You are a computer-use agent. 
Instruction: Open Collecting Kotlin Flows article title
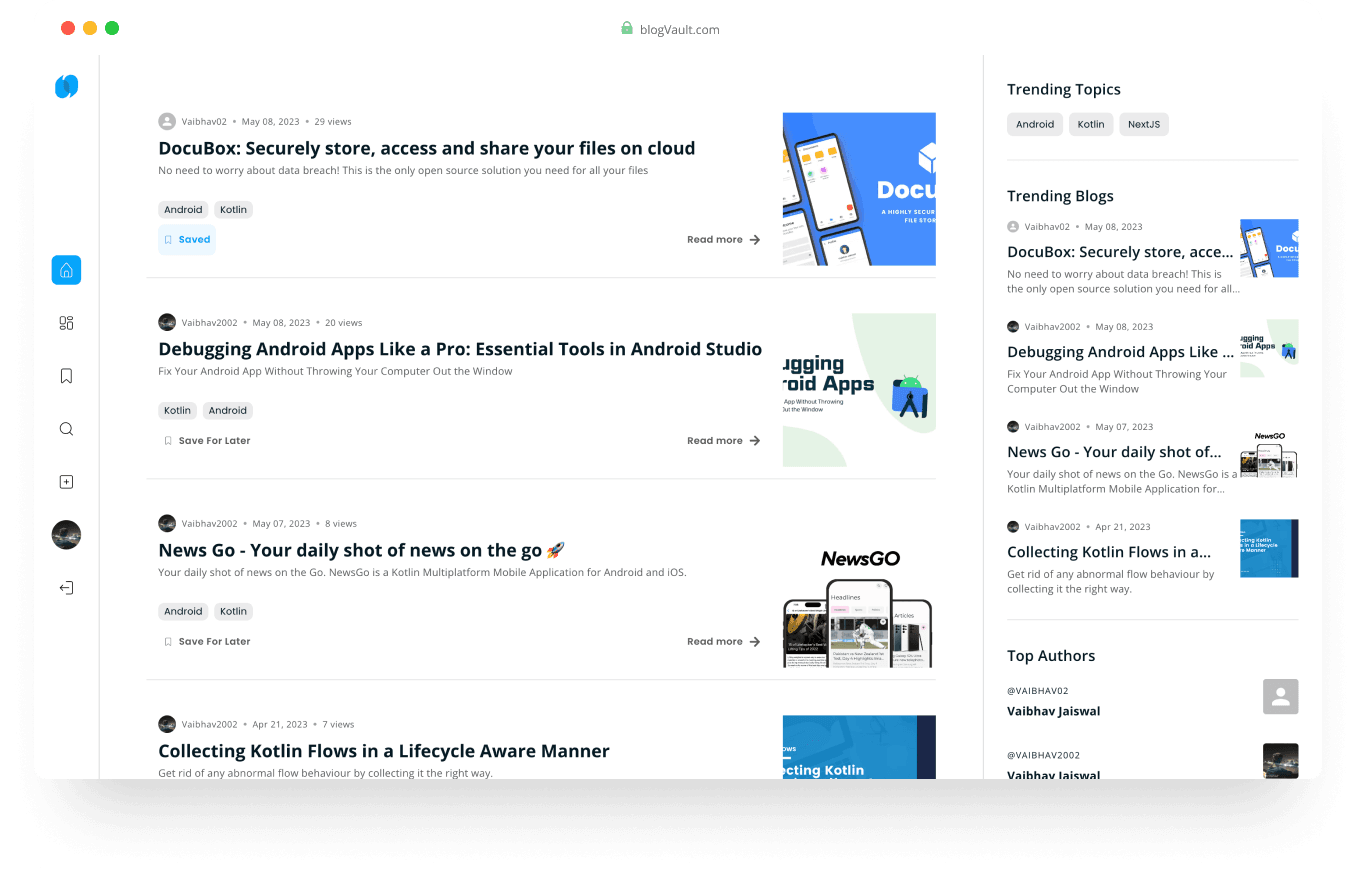(x=384, y=751)
